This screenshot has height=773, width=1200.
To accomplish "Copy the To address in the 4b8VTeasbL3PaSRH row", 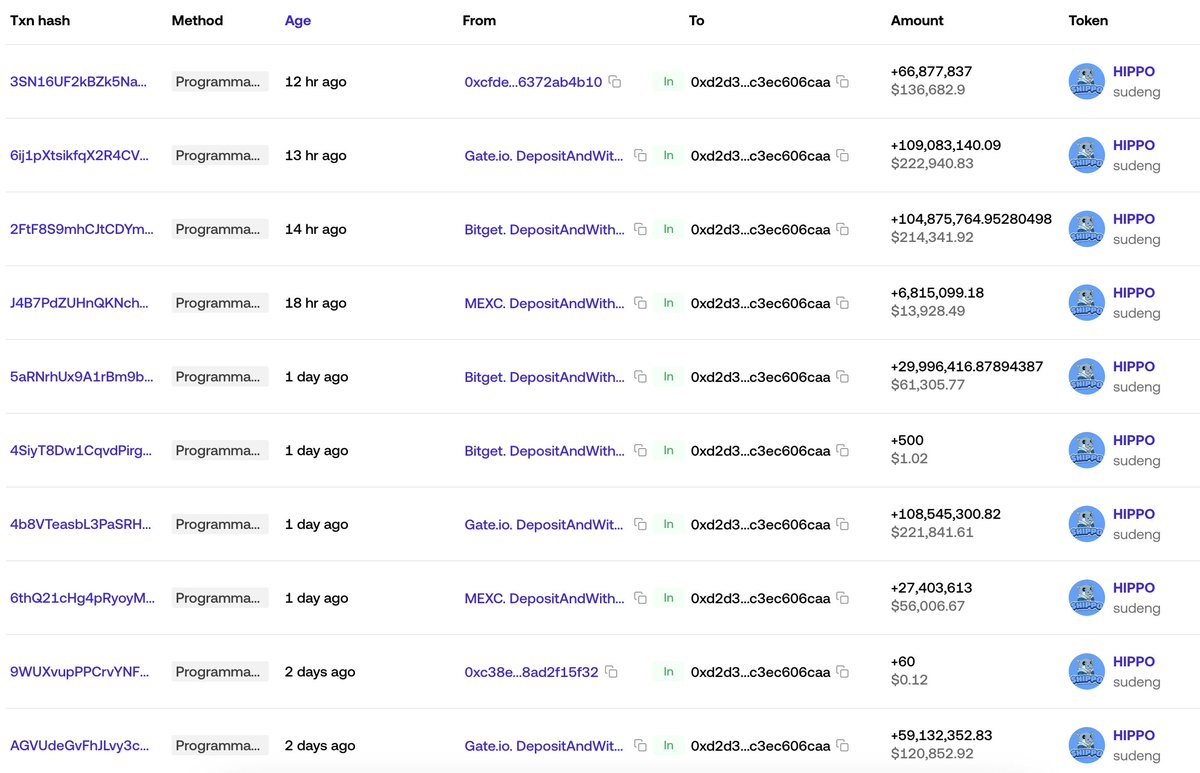I will pos(843,525).
